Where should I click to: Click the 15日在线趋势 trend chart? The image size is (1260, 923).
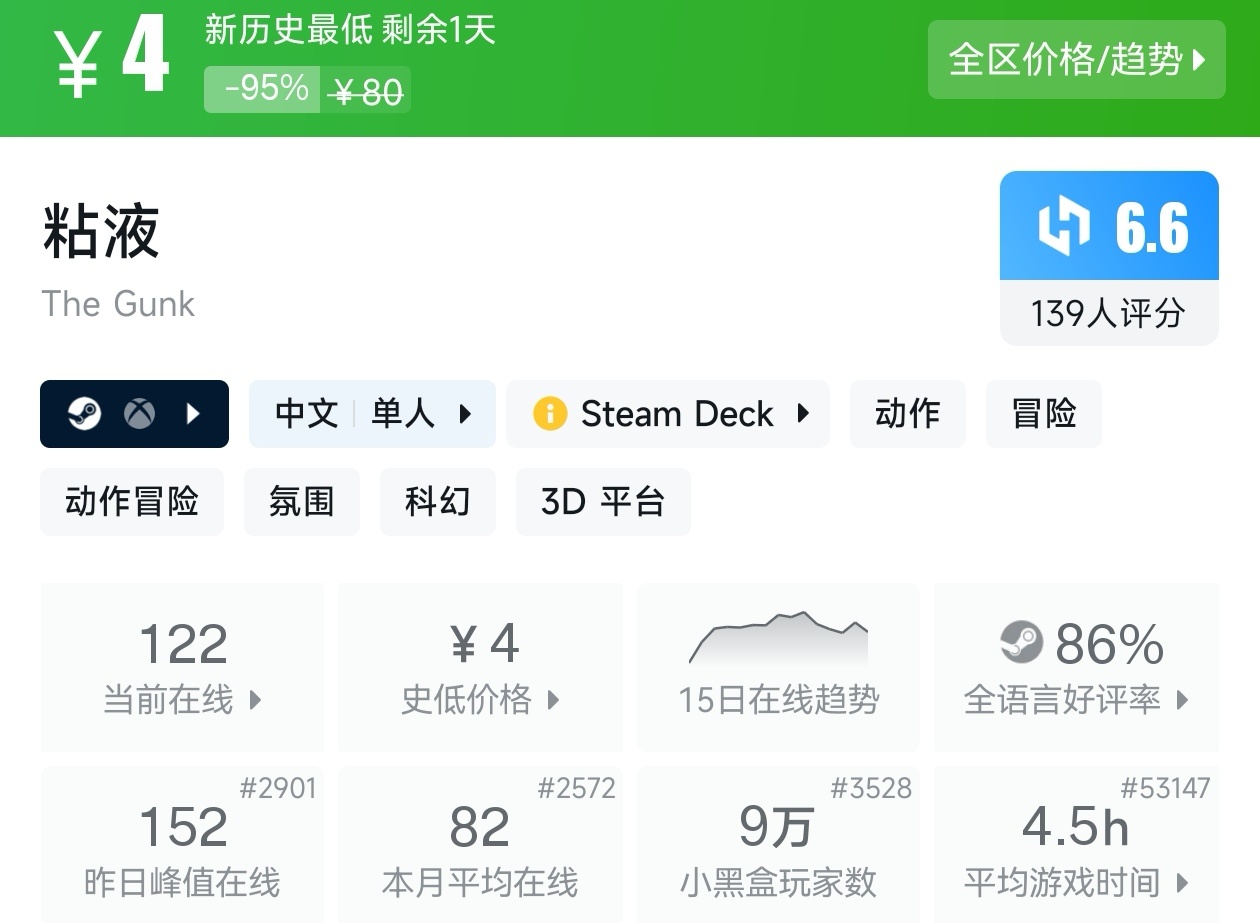click(x=778, y=668)
